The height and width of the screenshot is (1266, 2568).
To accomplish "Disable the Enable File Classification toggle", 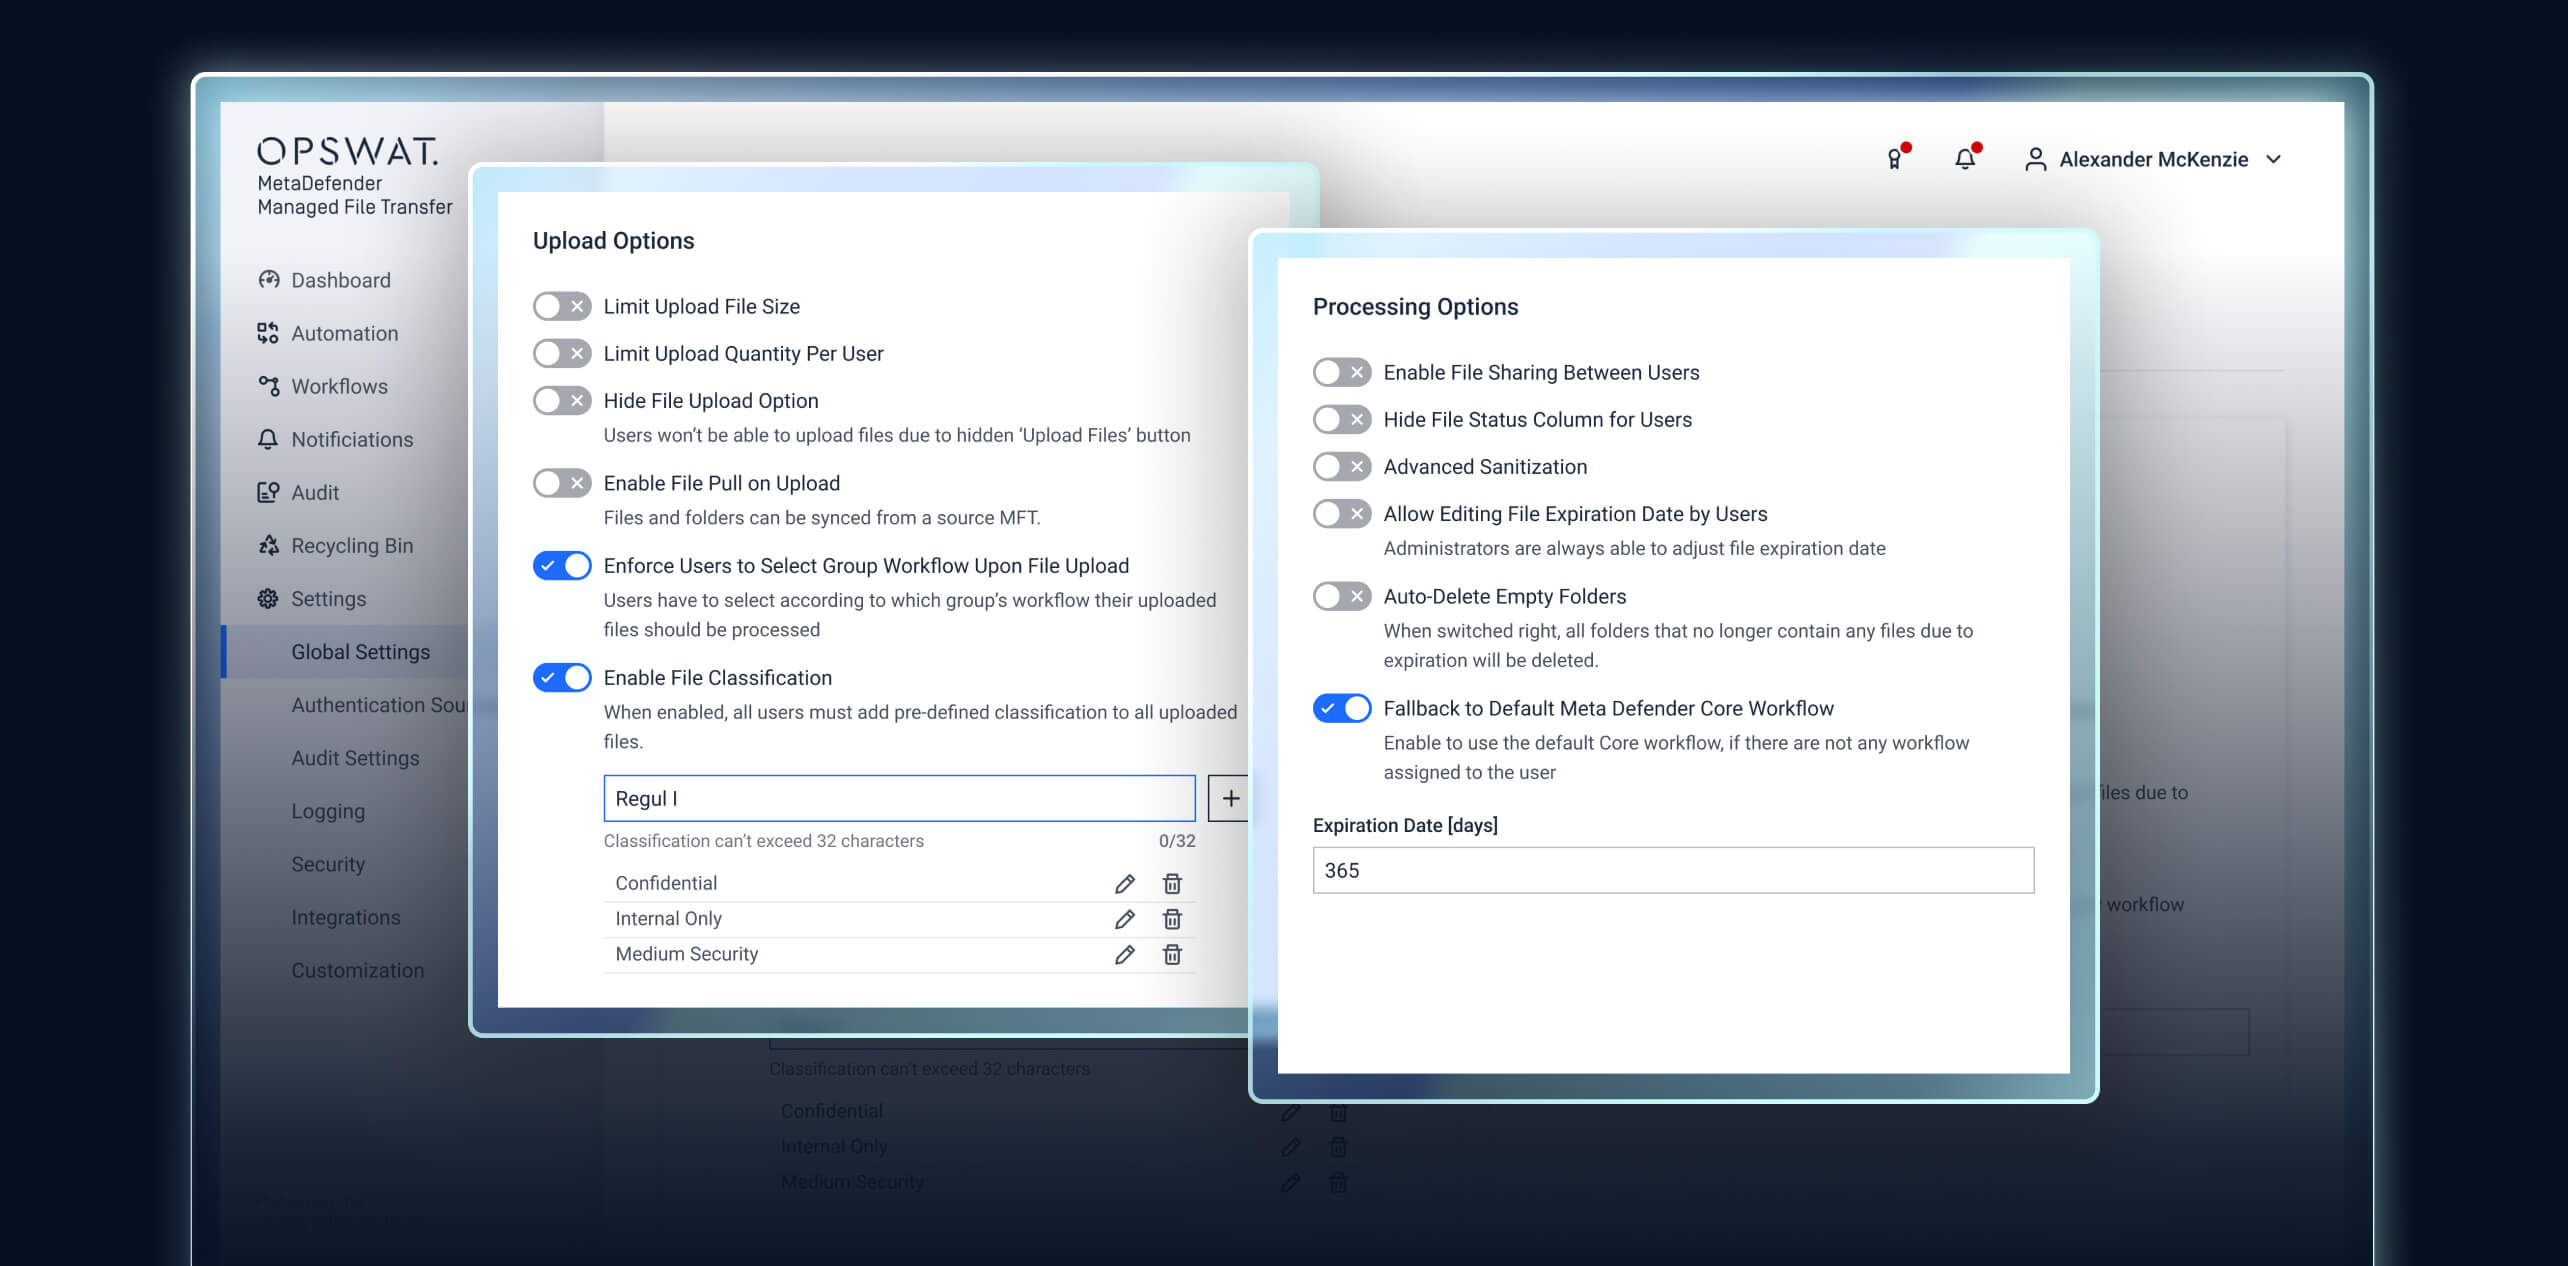I will click(562, 677).
